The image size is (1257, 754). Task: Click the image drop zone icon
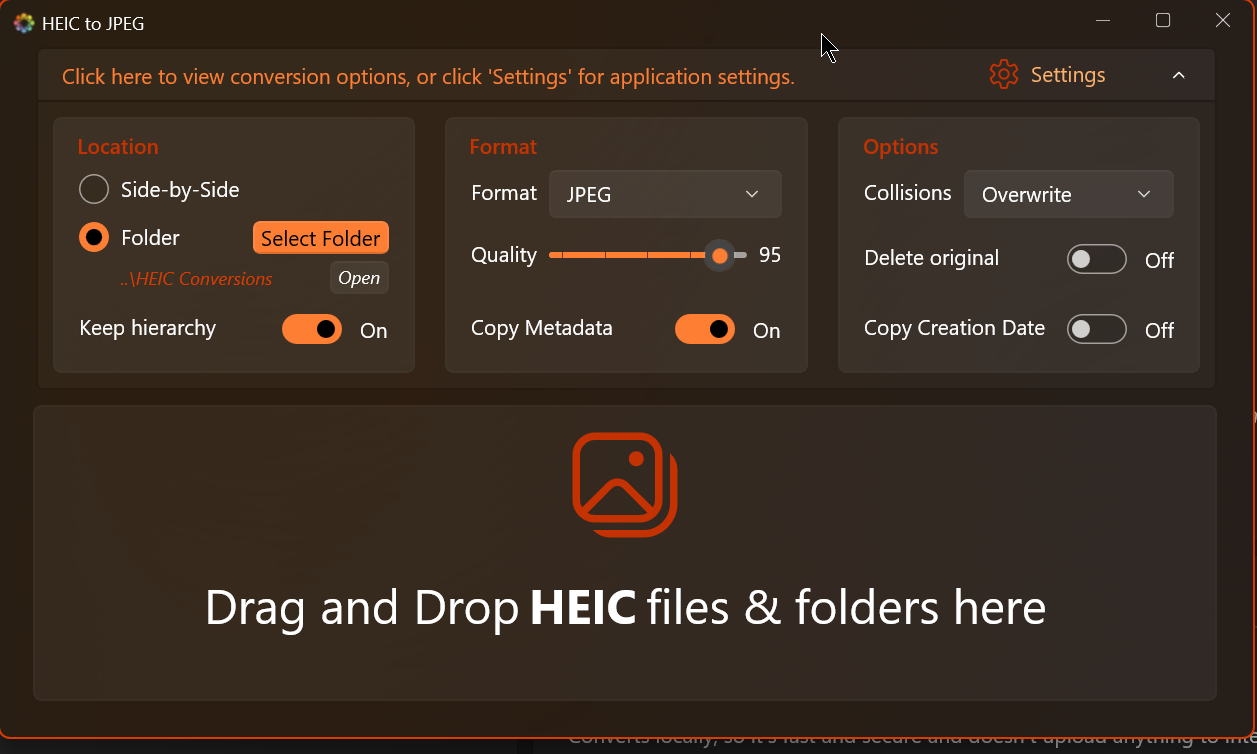[625, 485]
